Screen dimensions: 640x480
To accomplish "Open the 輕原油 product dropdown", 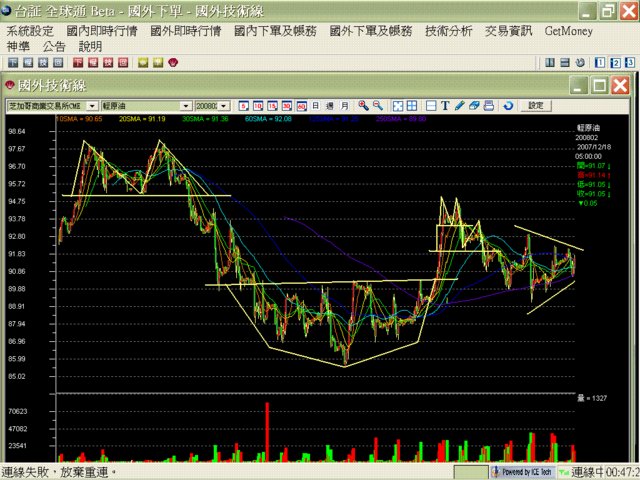I will [x=186, y=106].
